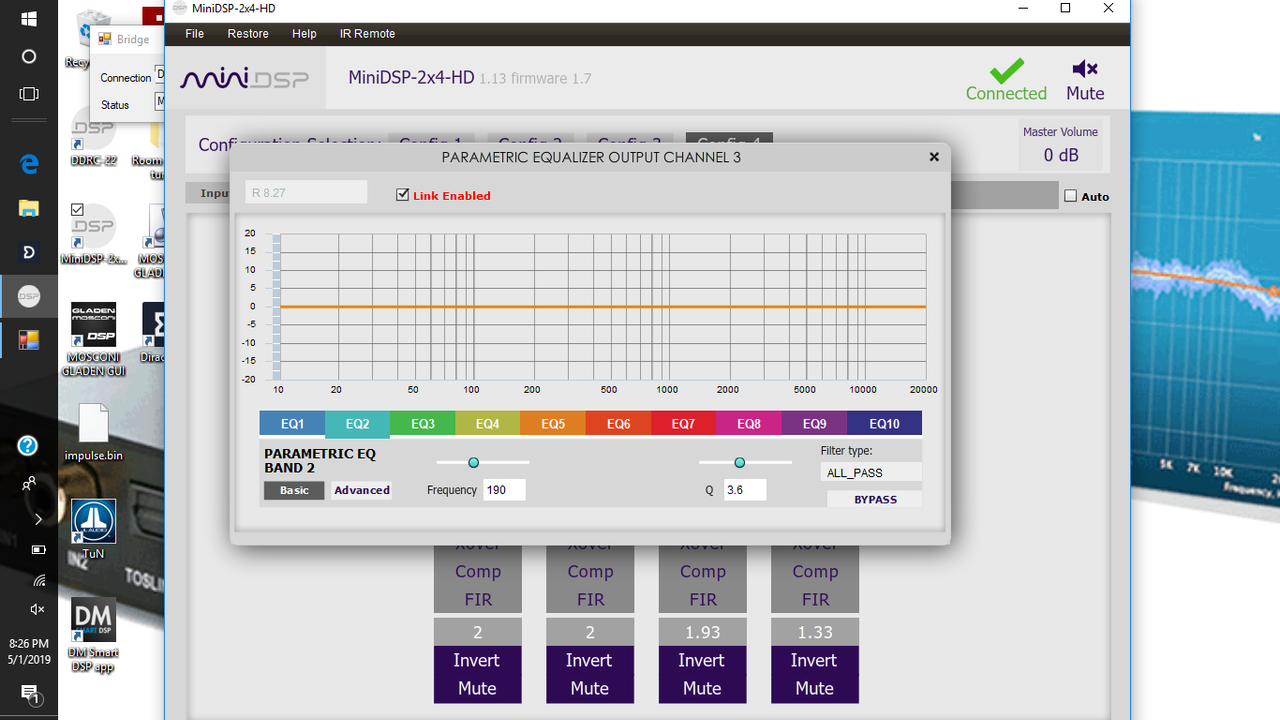
Task: Click the delay value 1.93
Action: [x=702, y=632]
